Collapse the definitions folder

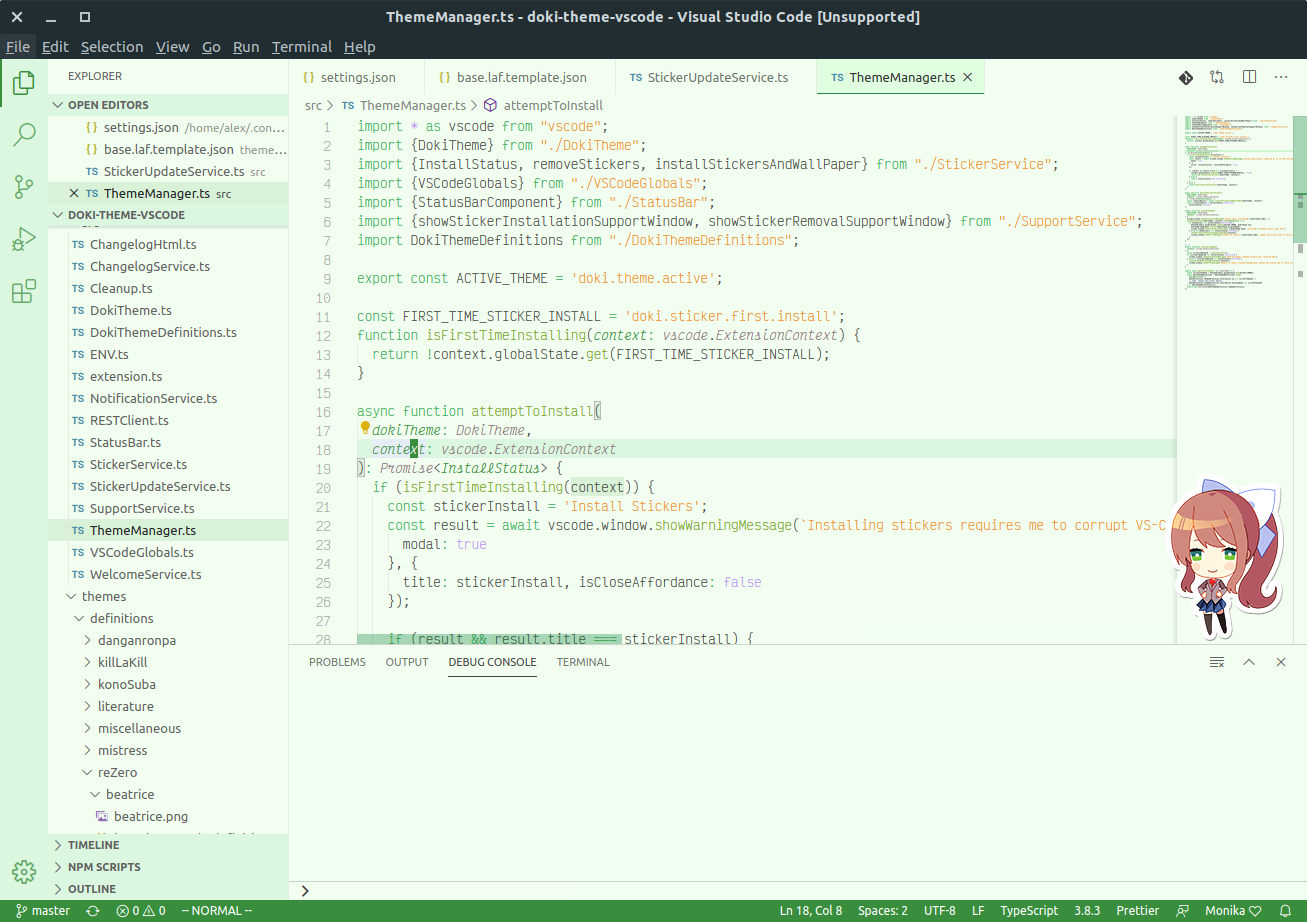click(168, 618)
